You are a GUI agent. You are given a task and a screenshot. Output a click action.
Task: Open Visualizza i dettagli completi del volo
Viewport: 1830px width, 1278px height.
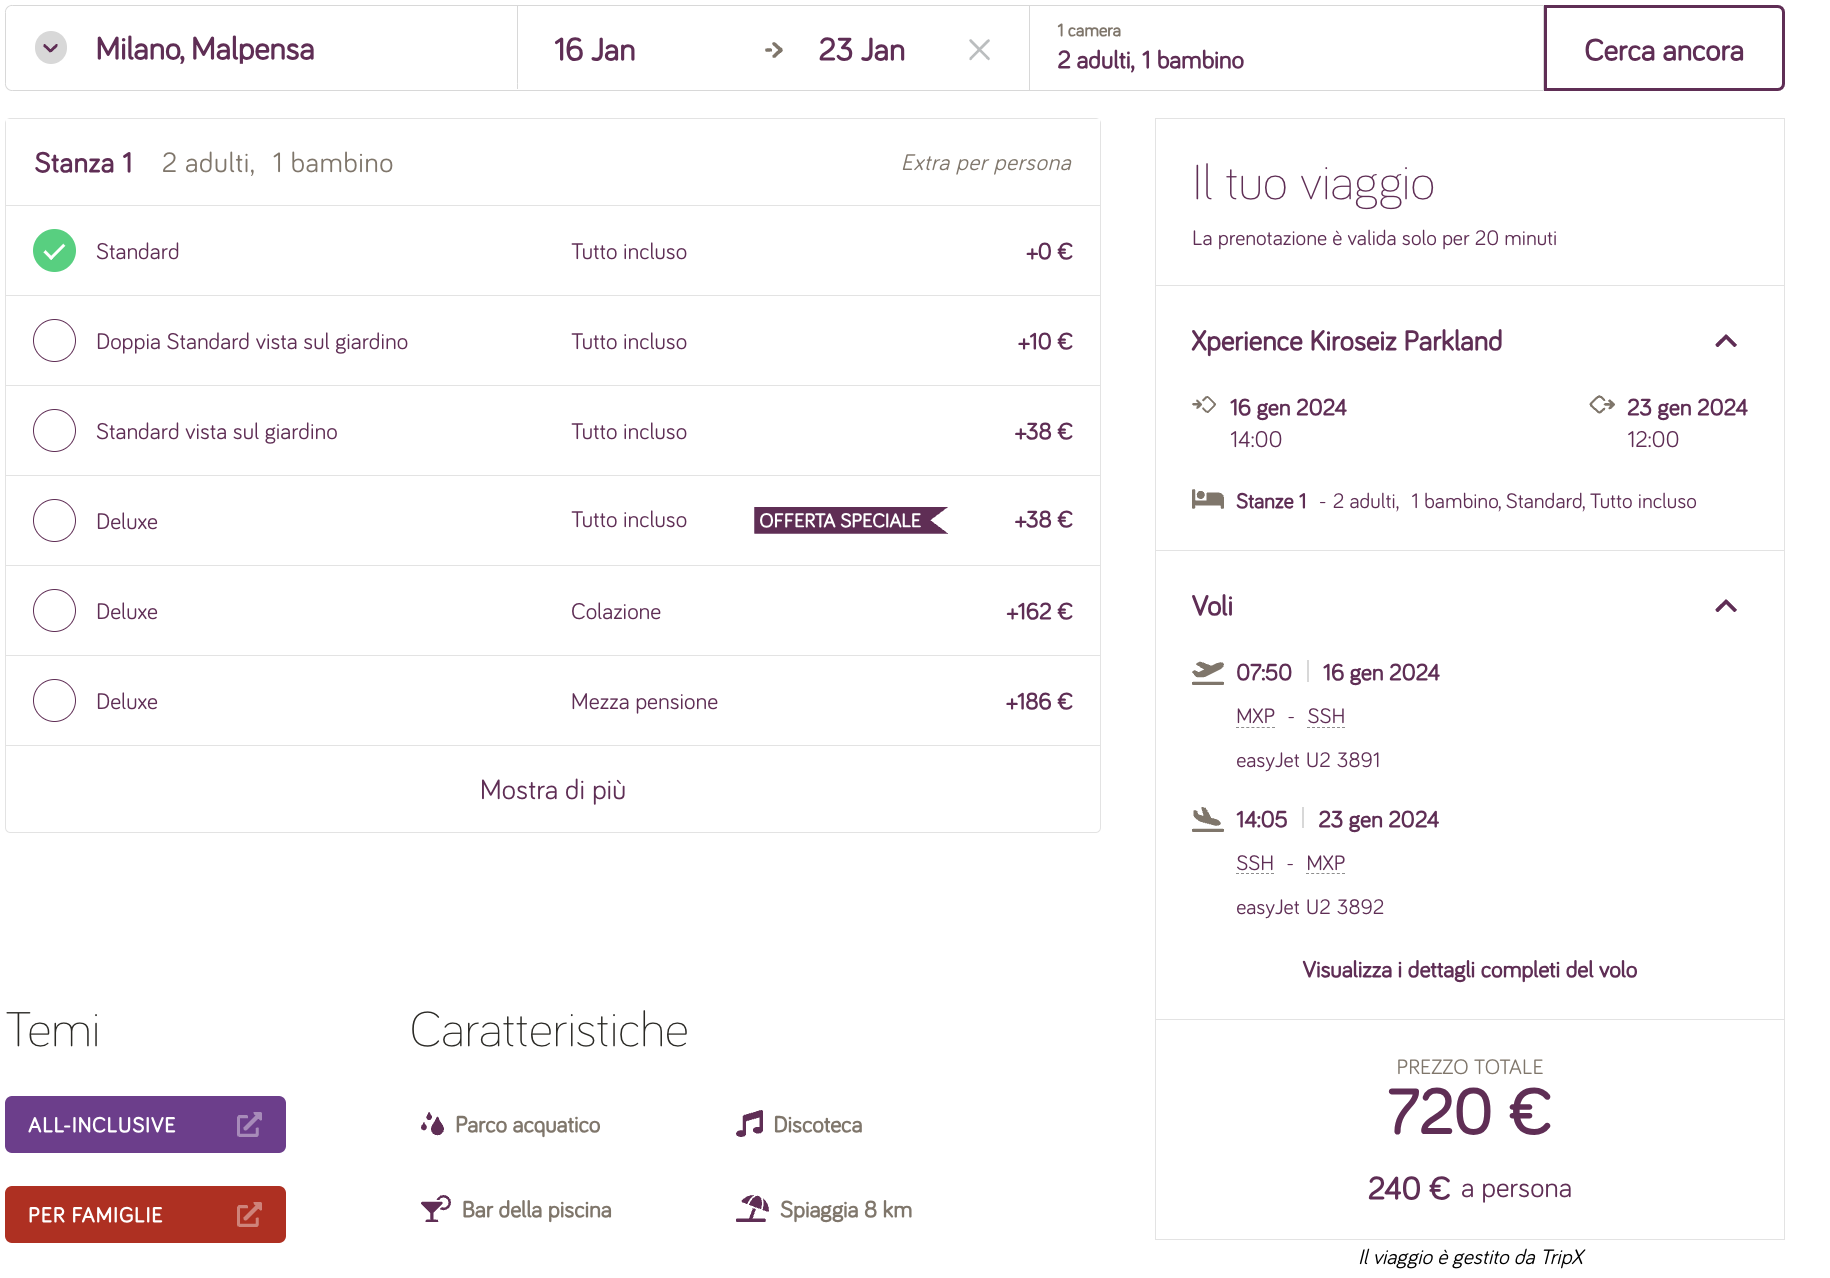1469,970
